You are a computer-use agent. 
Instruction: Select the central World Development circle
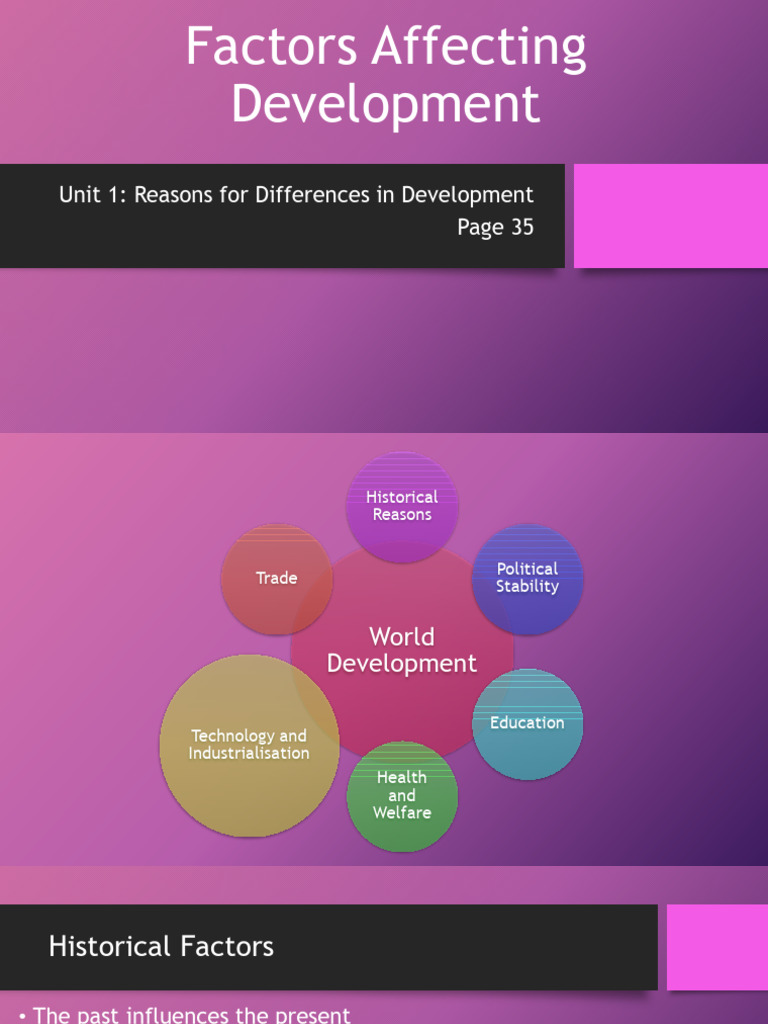[402, 650]
